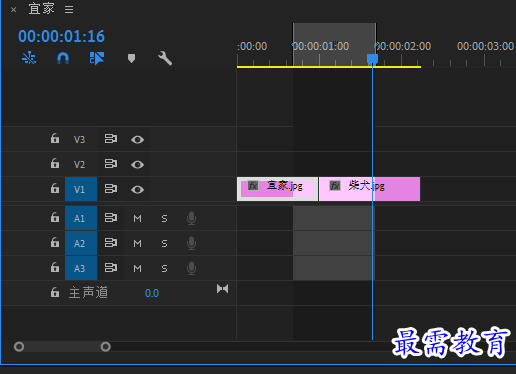This screenshot has width=516, height=374.
Task: Click ruler at 00:00:02:00
Action: pos(403,46)
